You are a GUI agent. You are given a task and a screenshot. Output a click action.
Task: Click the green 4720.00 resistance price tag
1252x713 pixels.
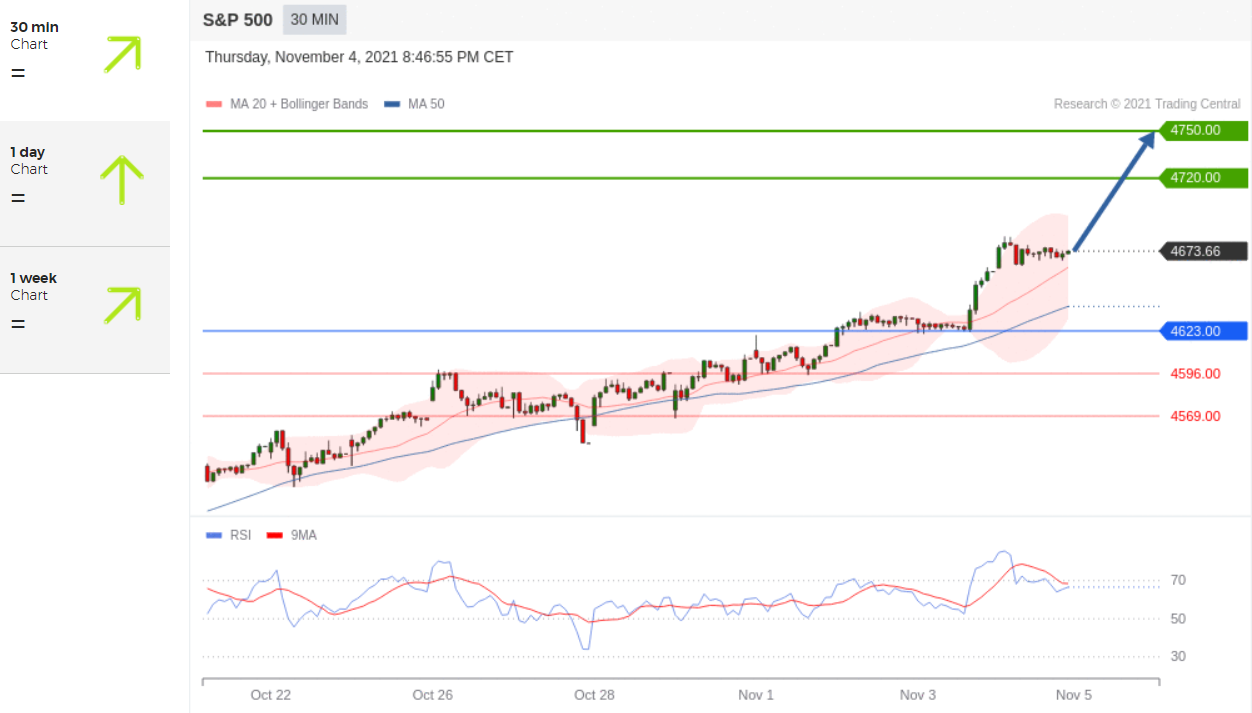pos(1203,178)
